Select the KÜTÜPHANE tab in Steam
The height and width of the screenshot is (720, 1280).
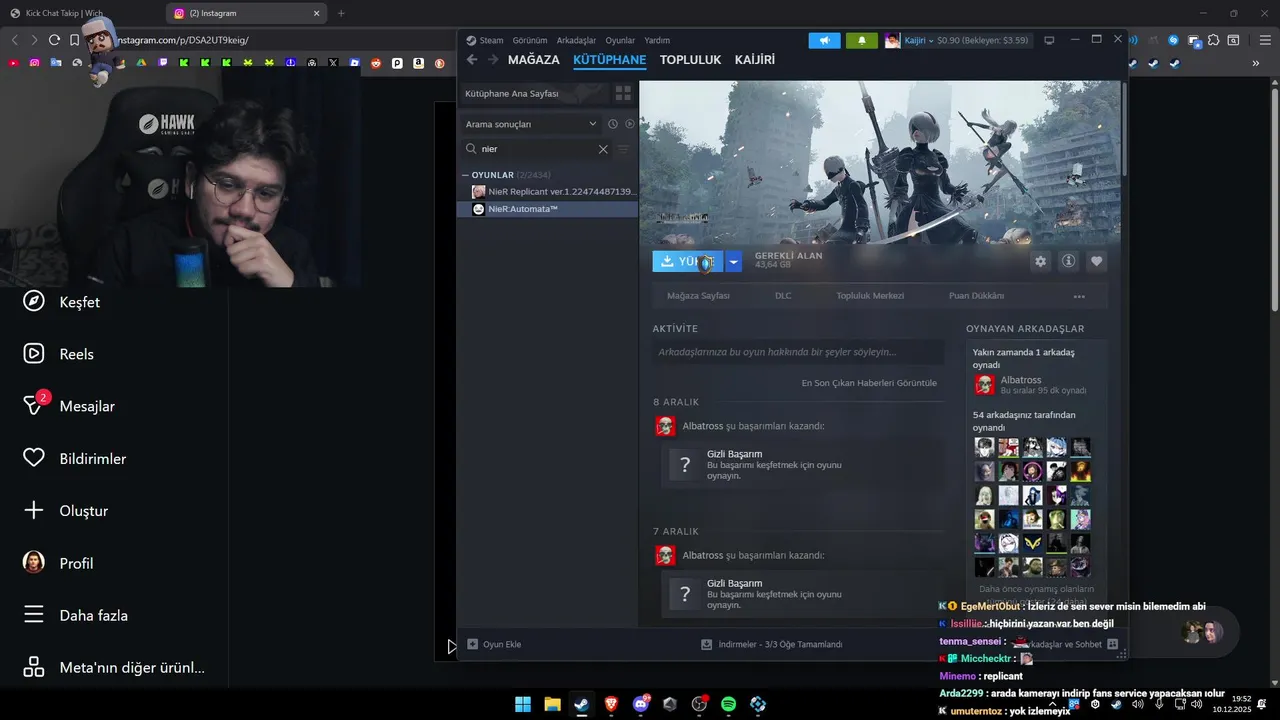coord(610,60)
